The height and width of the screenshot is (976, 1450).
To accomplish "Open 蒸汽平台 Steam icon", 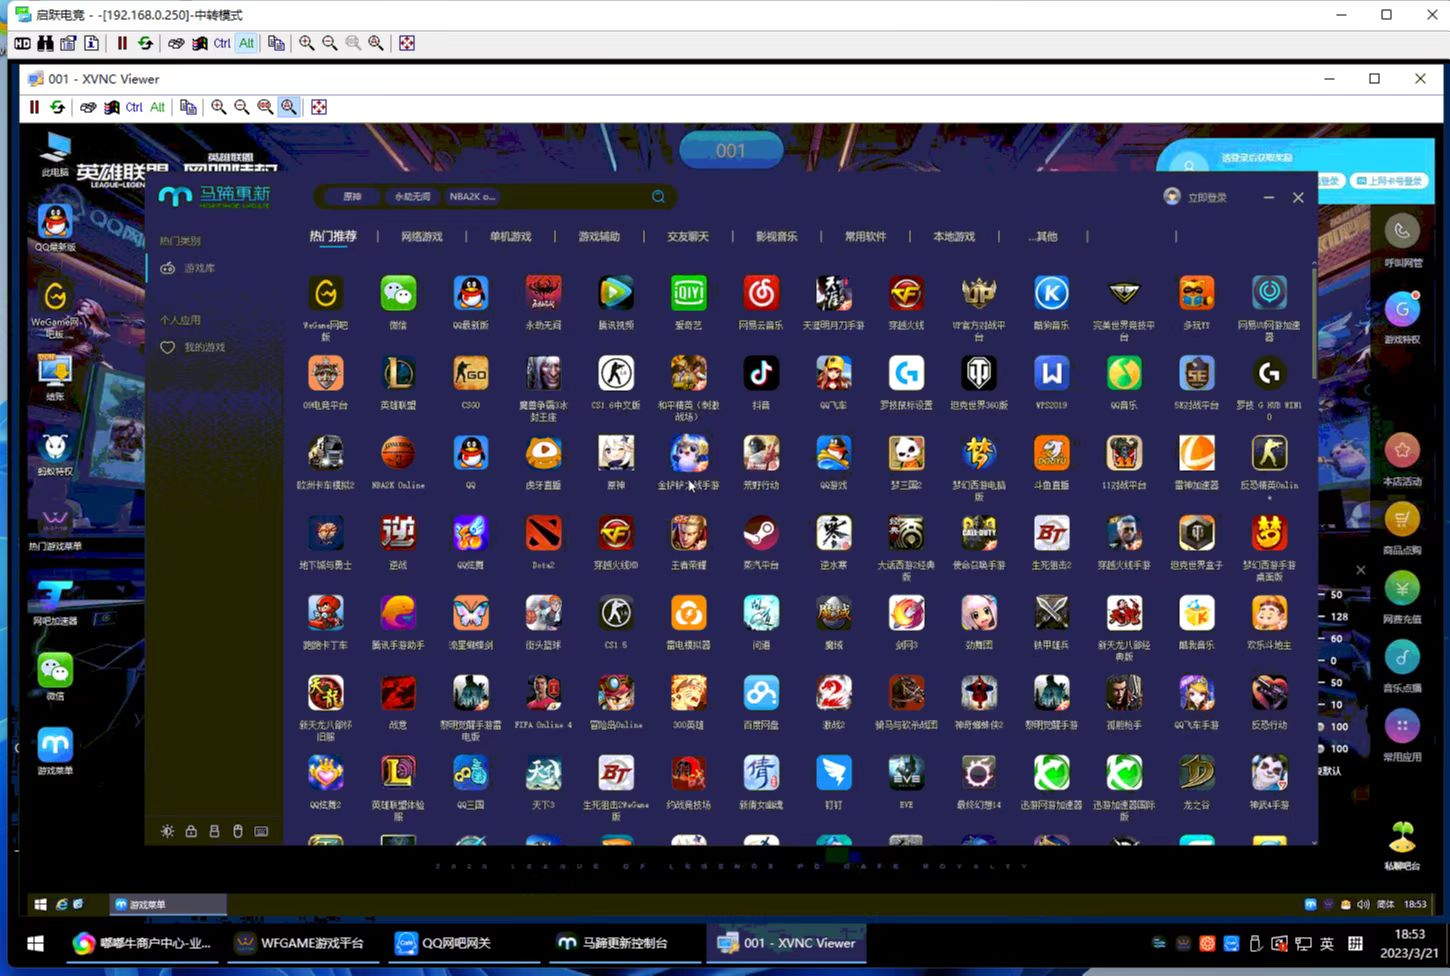I will click(761, 534).
